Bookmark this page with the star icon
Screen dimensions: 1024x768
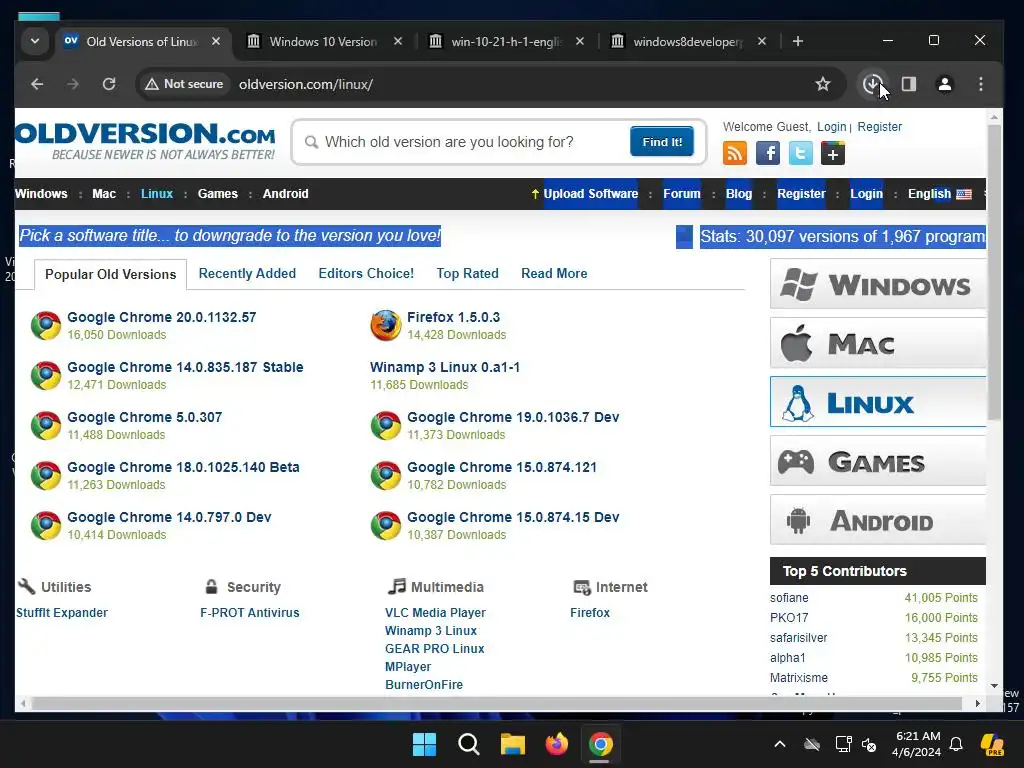click(823, 84)
